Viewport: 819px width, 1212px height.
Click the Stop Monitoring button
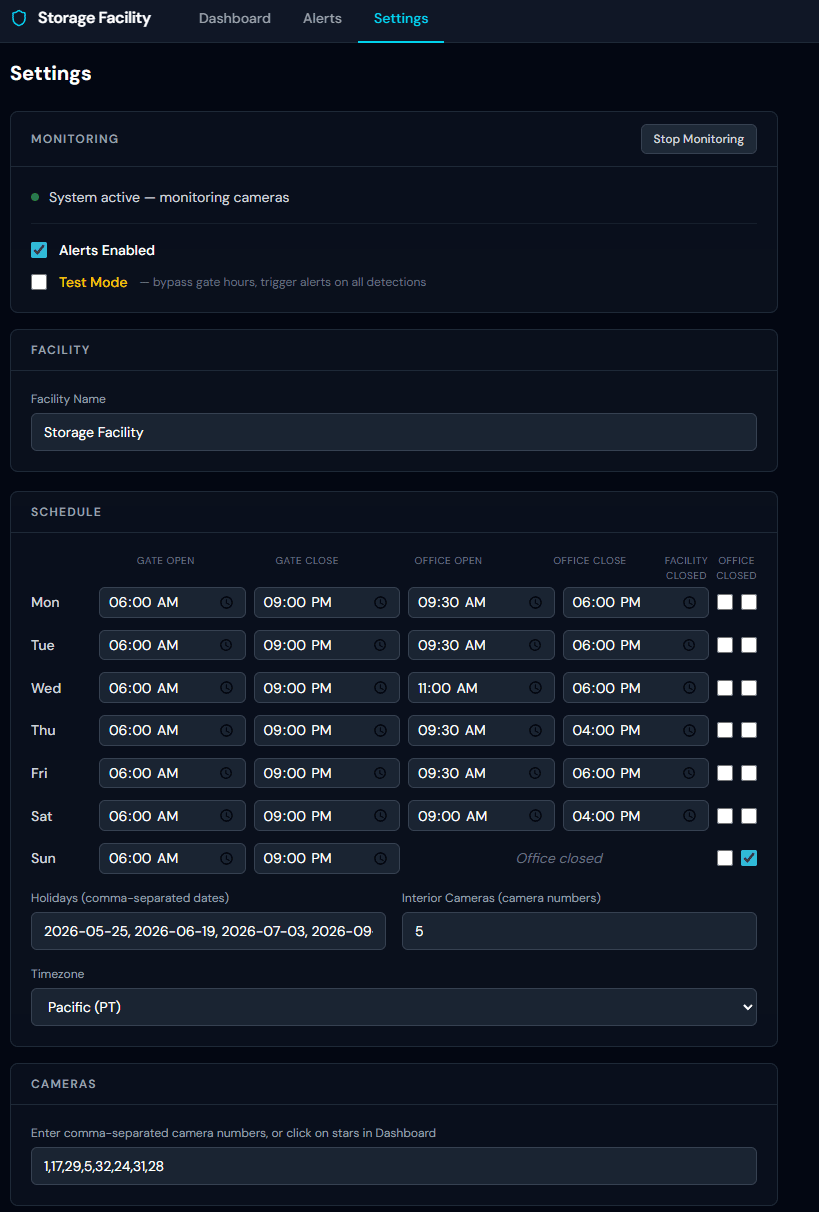[x=698, y=139]
